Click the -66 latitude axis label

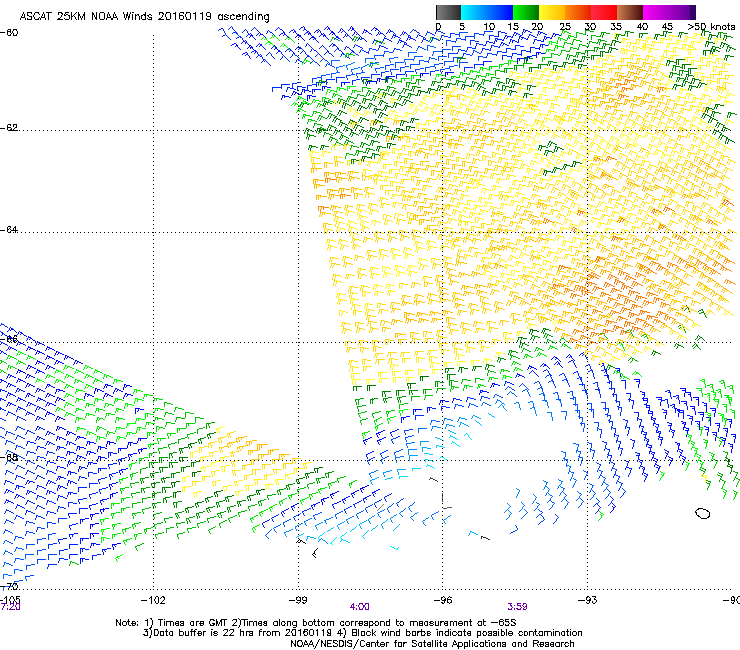9,340
